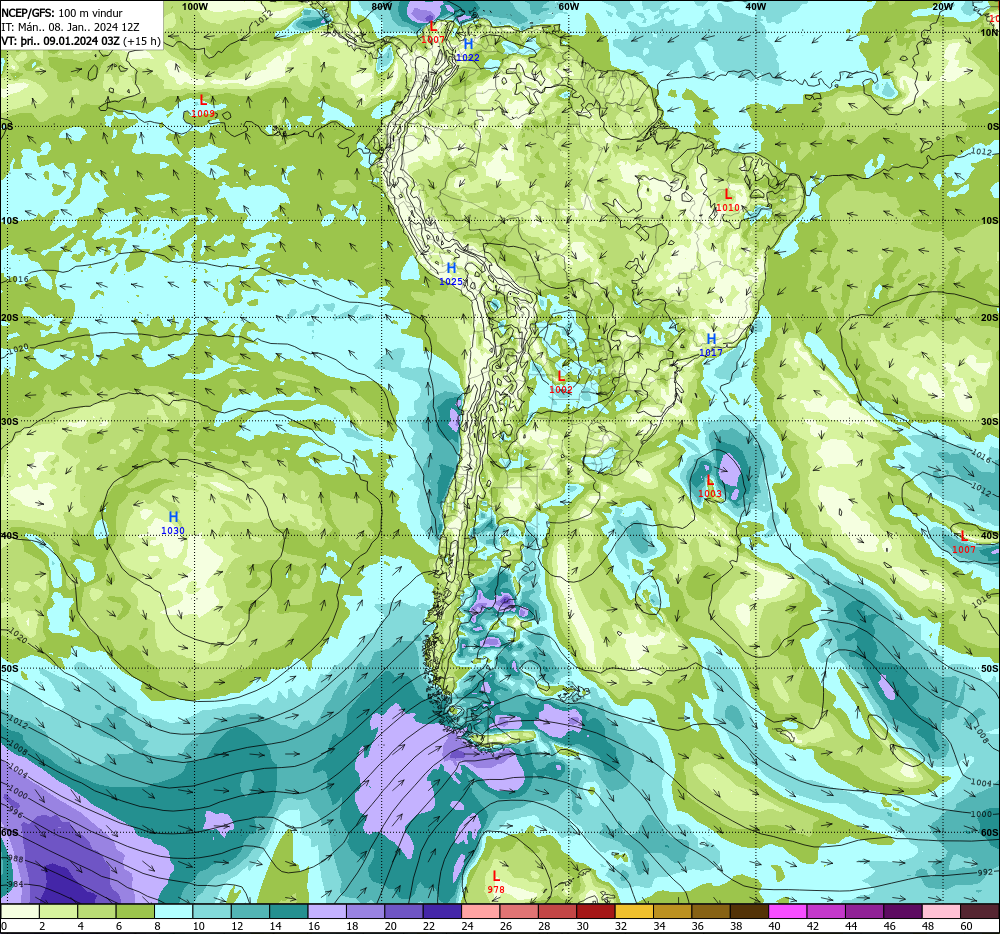Click legend swatch between 16 and 18
Image resolution: width=1000 pixels, height=934 pixels.
click(x=327, y=912)
